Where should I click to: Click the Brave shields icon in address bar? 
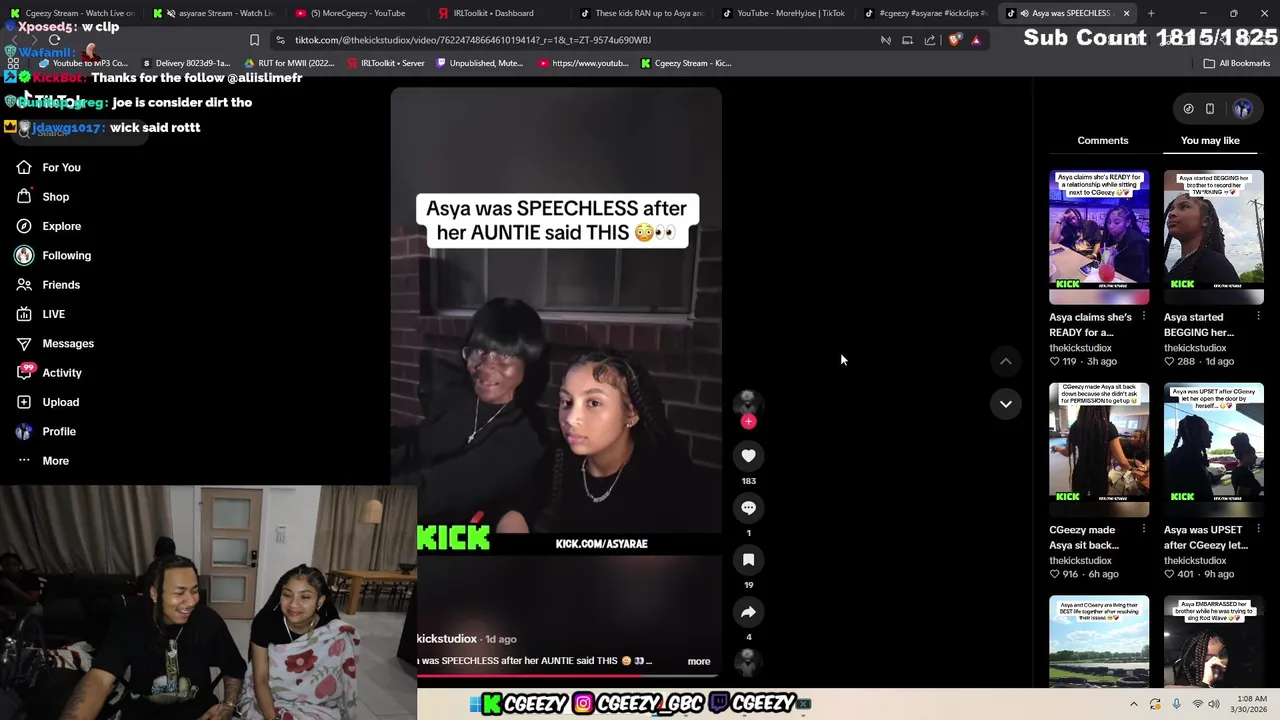[954, 40]
